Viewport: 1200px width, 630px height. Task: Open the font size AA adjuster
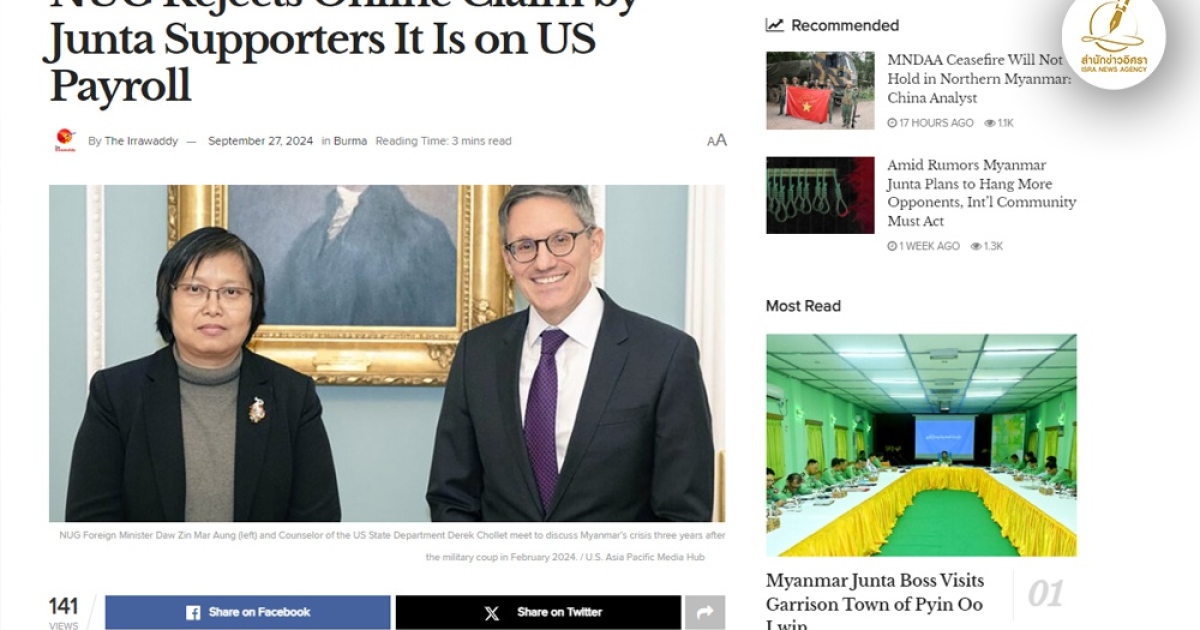pos(716,141)
